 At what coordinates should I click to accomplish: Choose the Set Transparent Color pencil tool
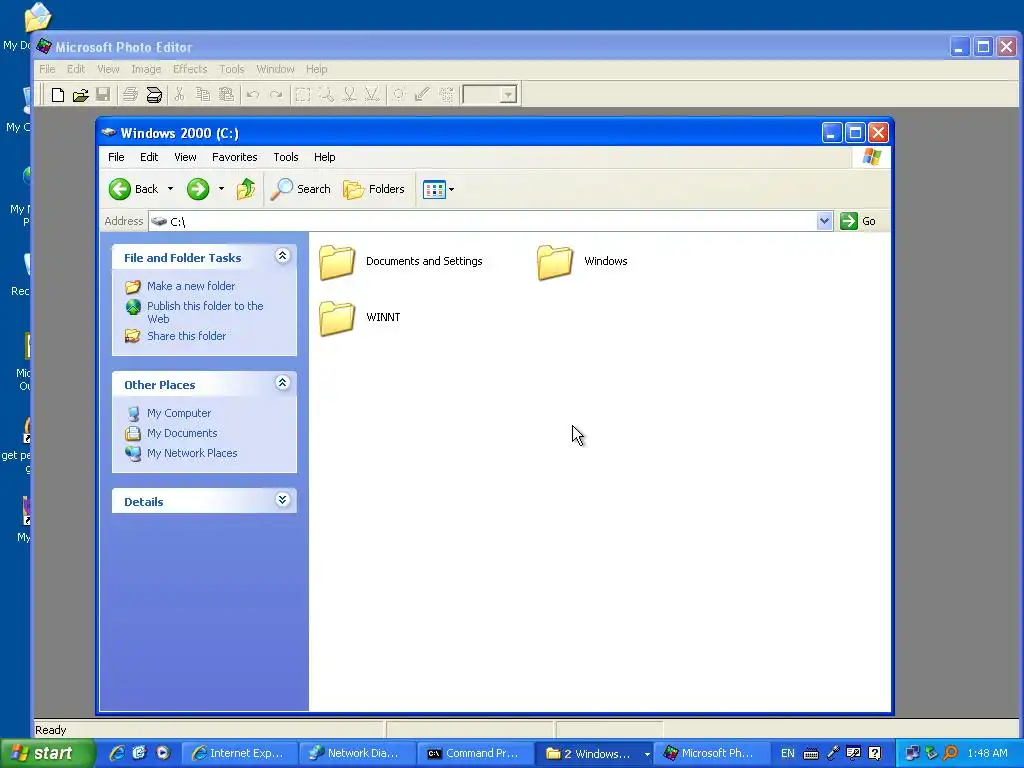[x=422, y=95]
